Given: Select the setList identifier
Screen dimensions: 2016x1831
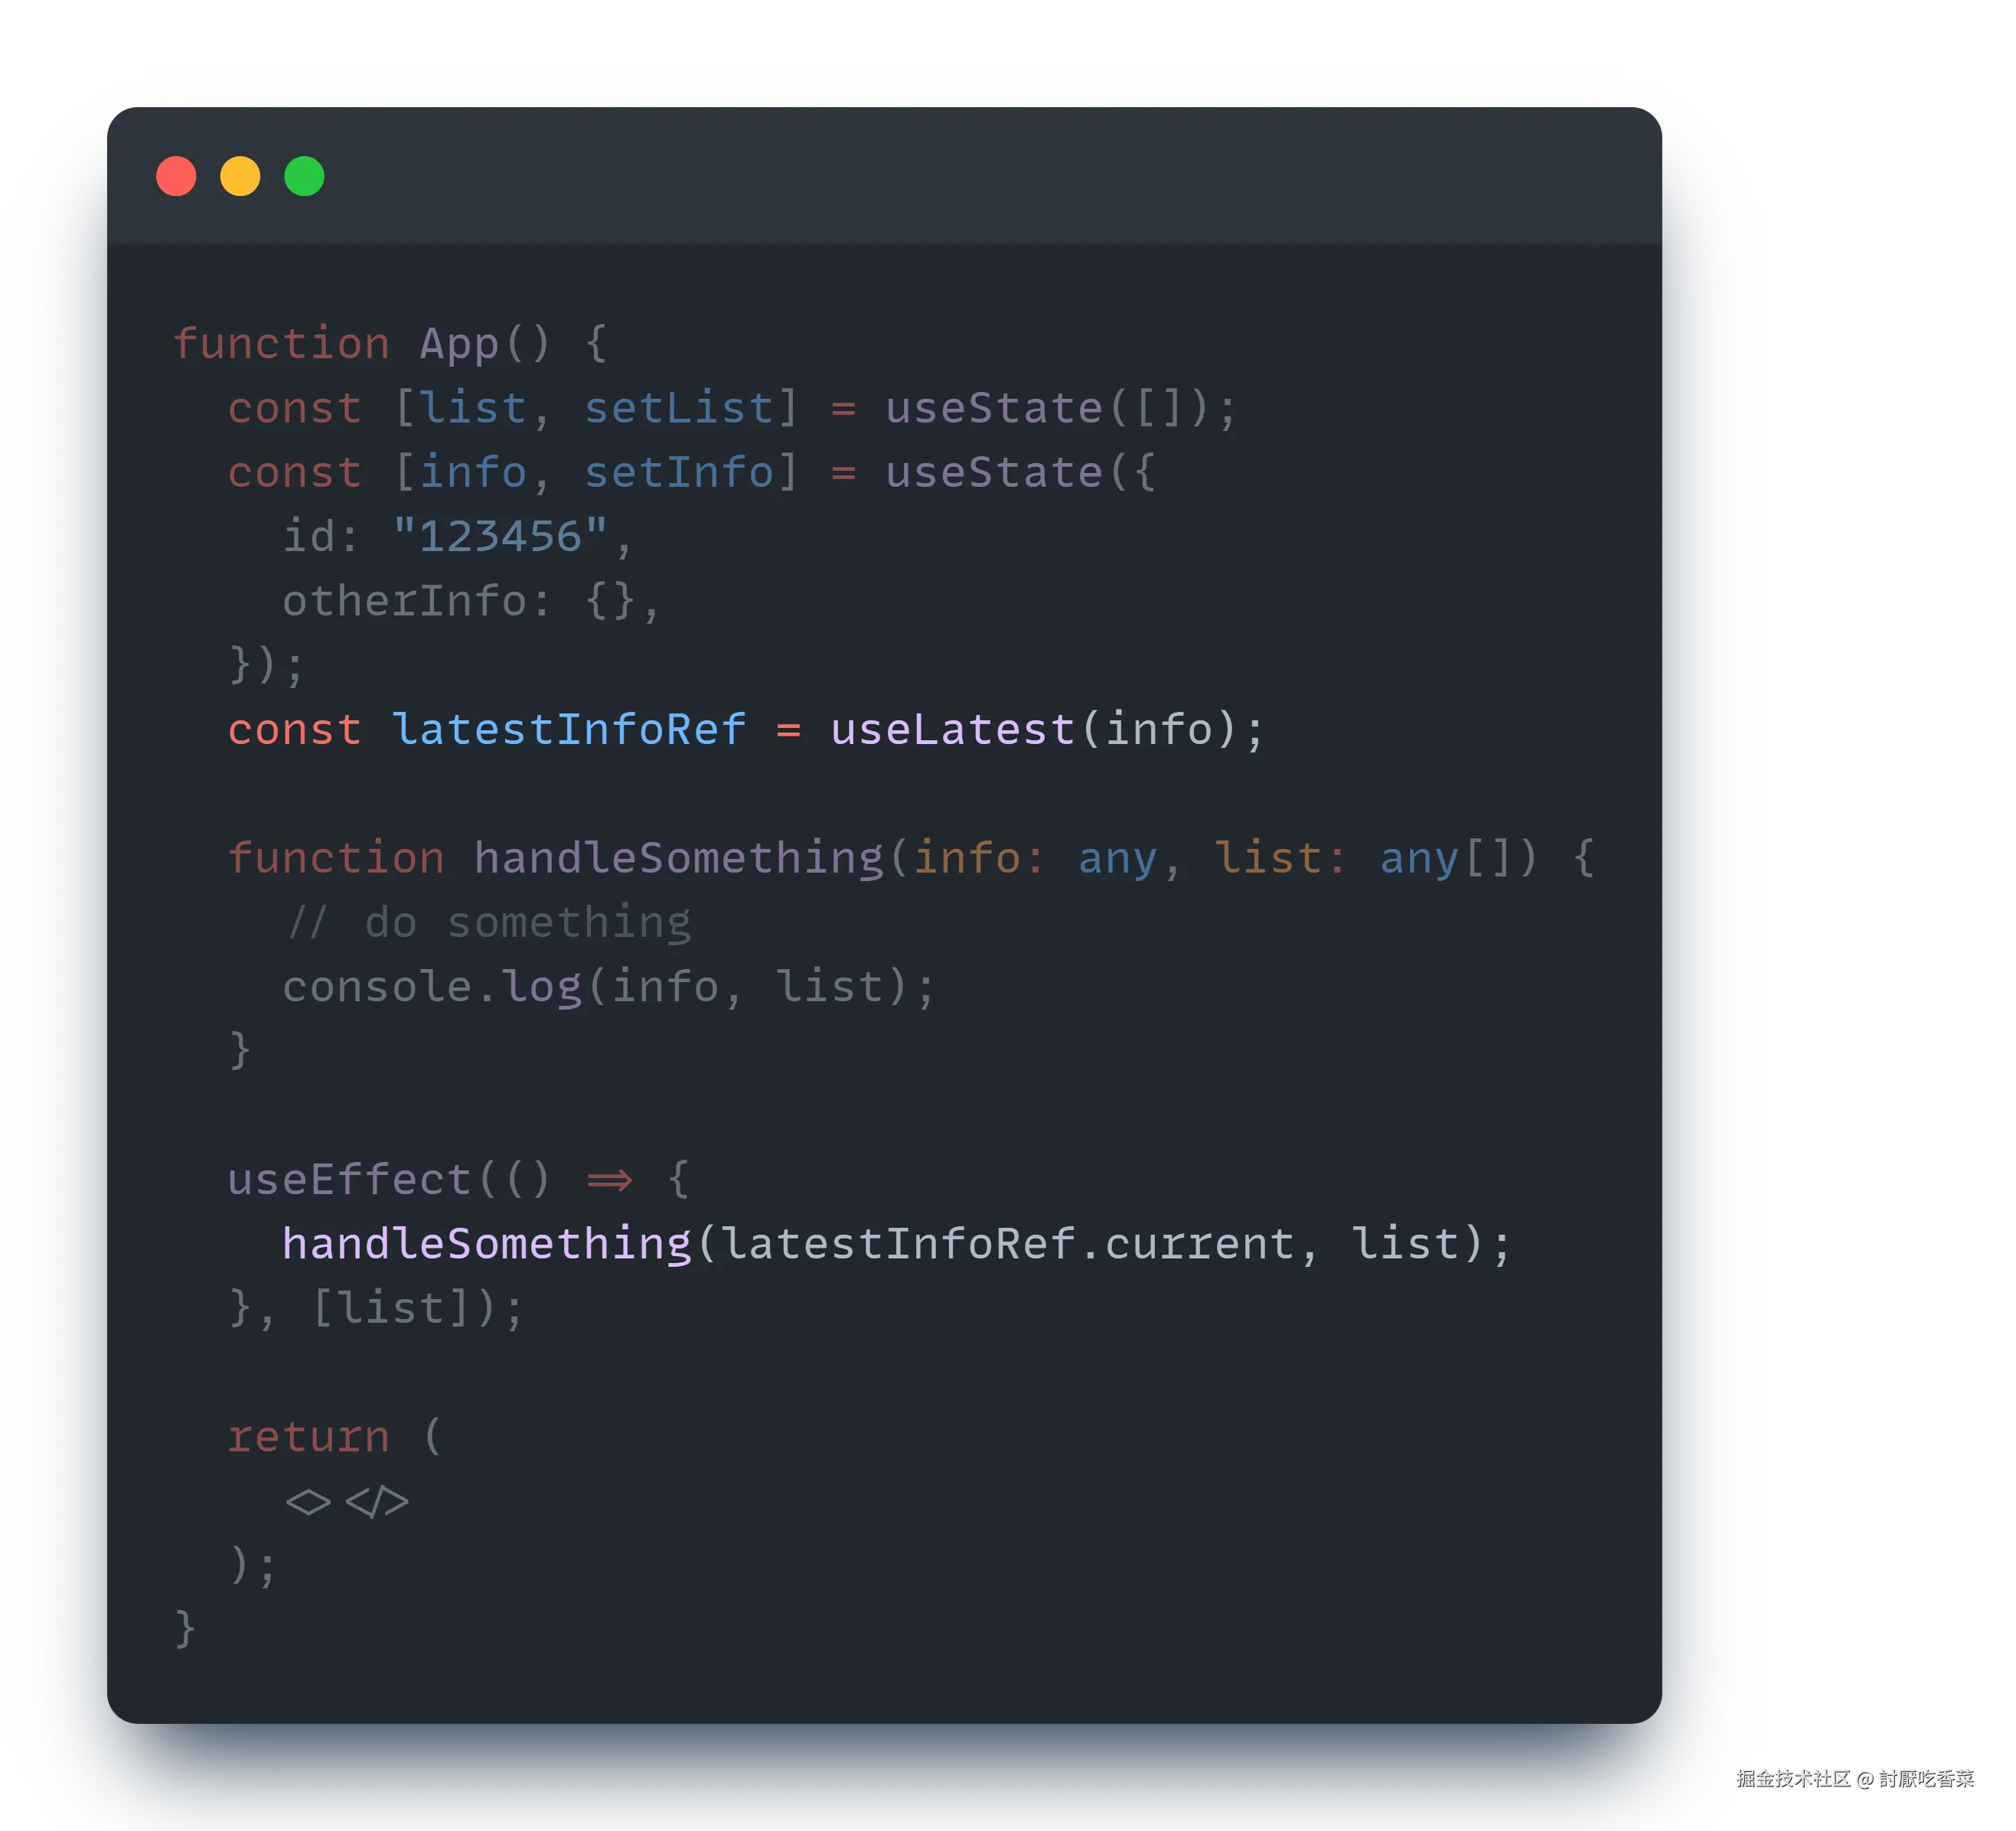Looking at the screenshot, I should pyautogui.click(x=679, y=408).
